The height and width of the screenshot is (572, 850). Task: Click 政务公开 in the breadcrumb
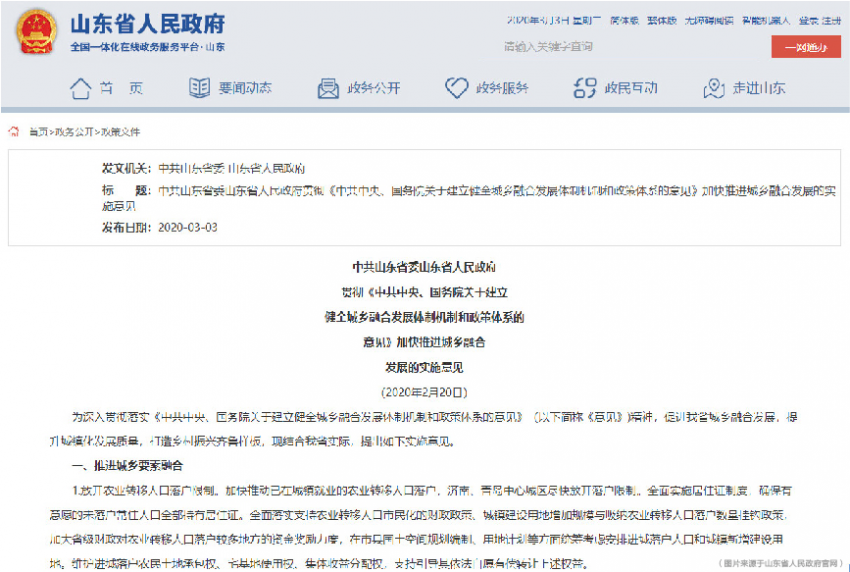click(74, 132)
